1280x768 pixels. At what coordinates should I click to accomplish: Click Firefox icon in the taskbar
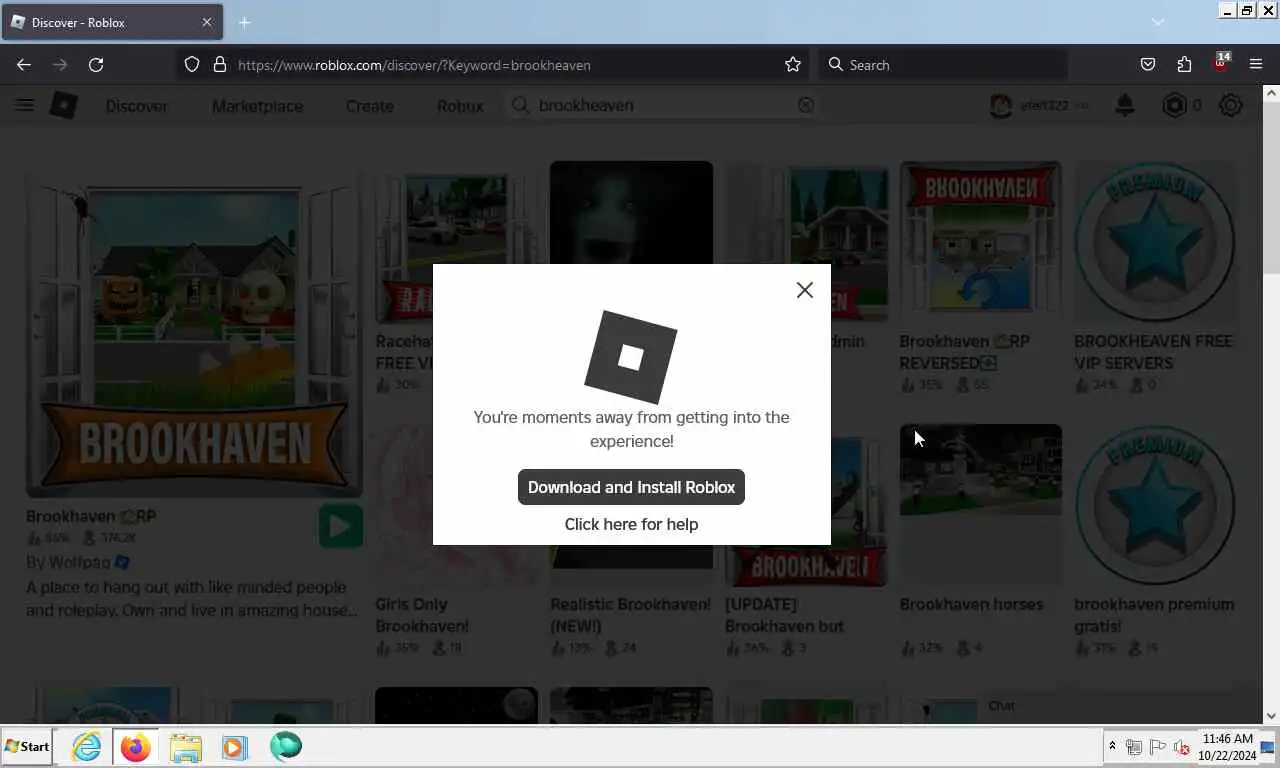(x=135, y=747)
